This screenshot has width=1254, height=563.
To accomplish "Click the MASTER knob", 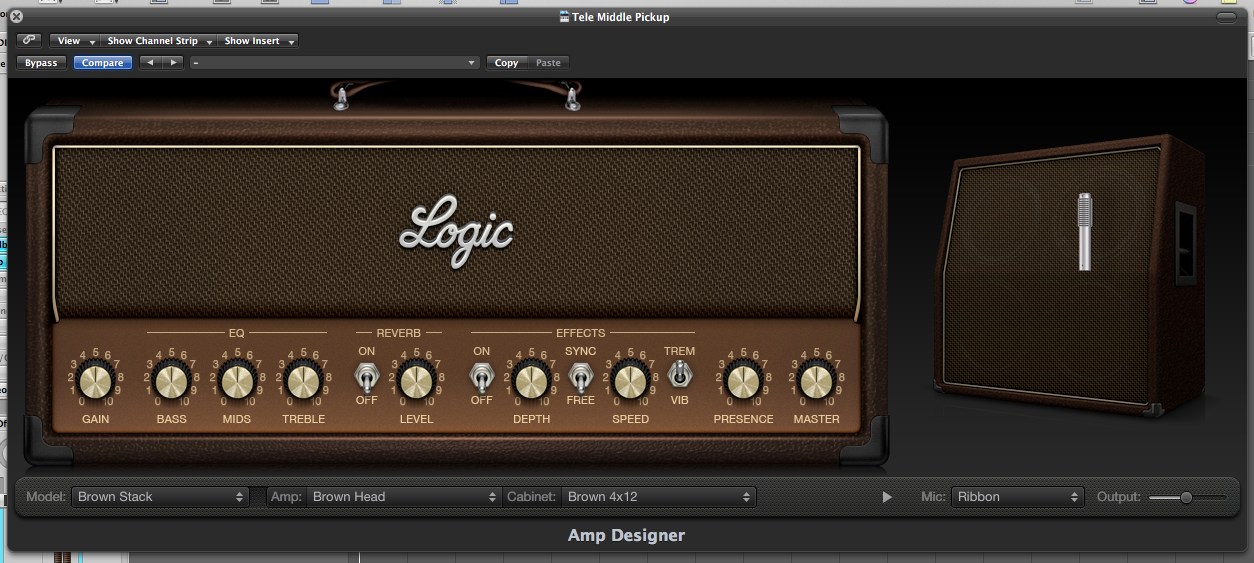I will point(816,381).
